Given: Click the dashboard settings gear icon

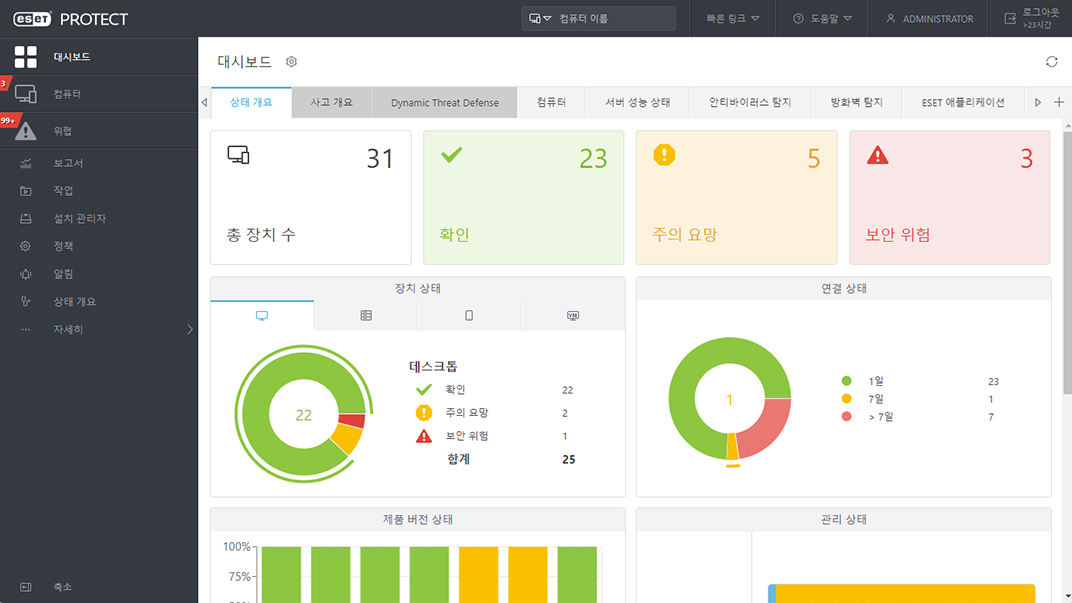Looking at the screenshot, I should click(292, 62).
